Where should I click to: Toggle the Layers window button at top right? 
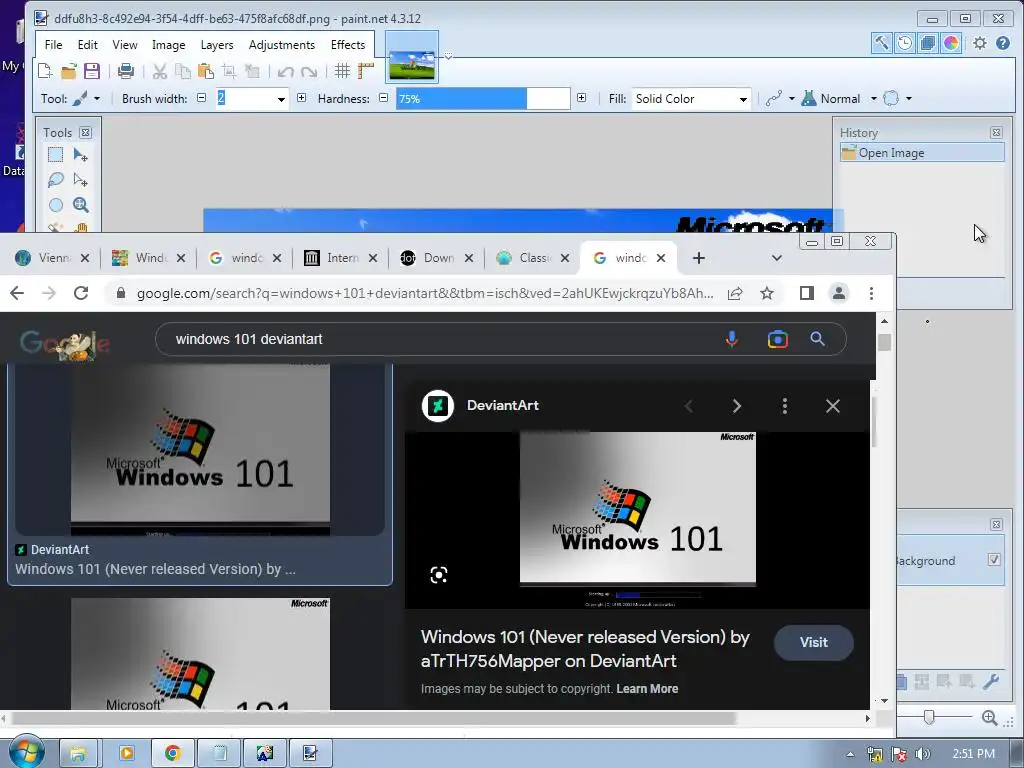tap(927, 43)
